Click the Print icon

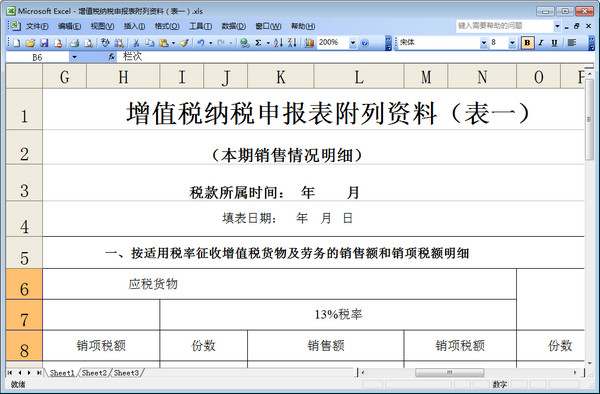[x=75, y=43]
